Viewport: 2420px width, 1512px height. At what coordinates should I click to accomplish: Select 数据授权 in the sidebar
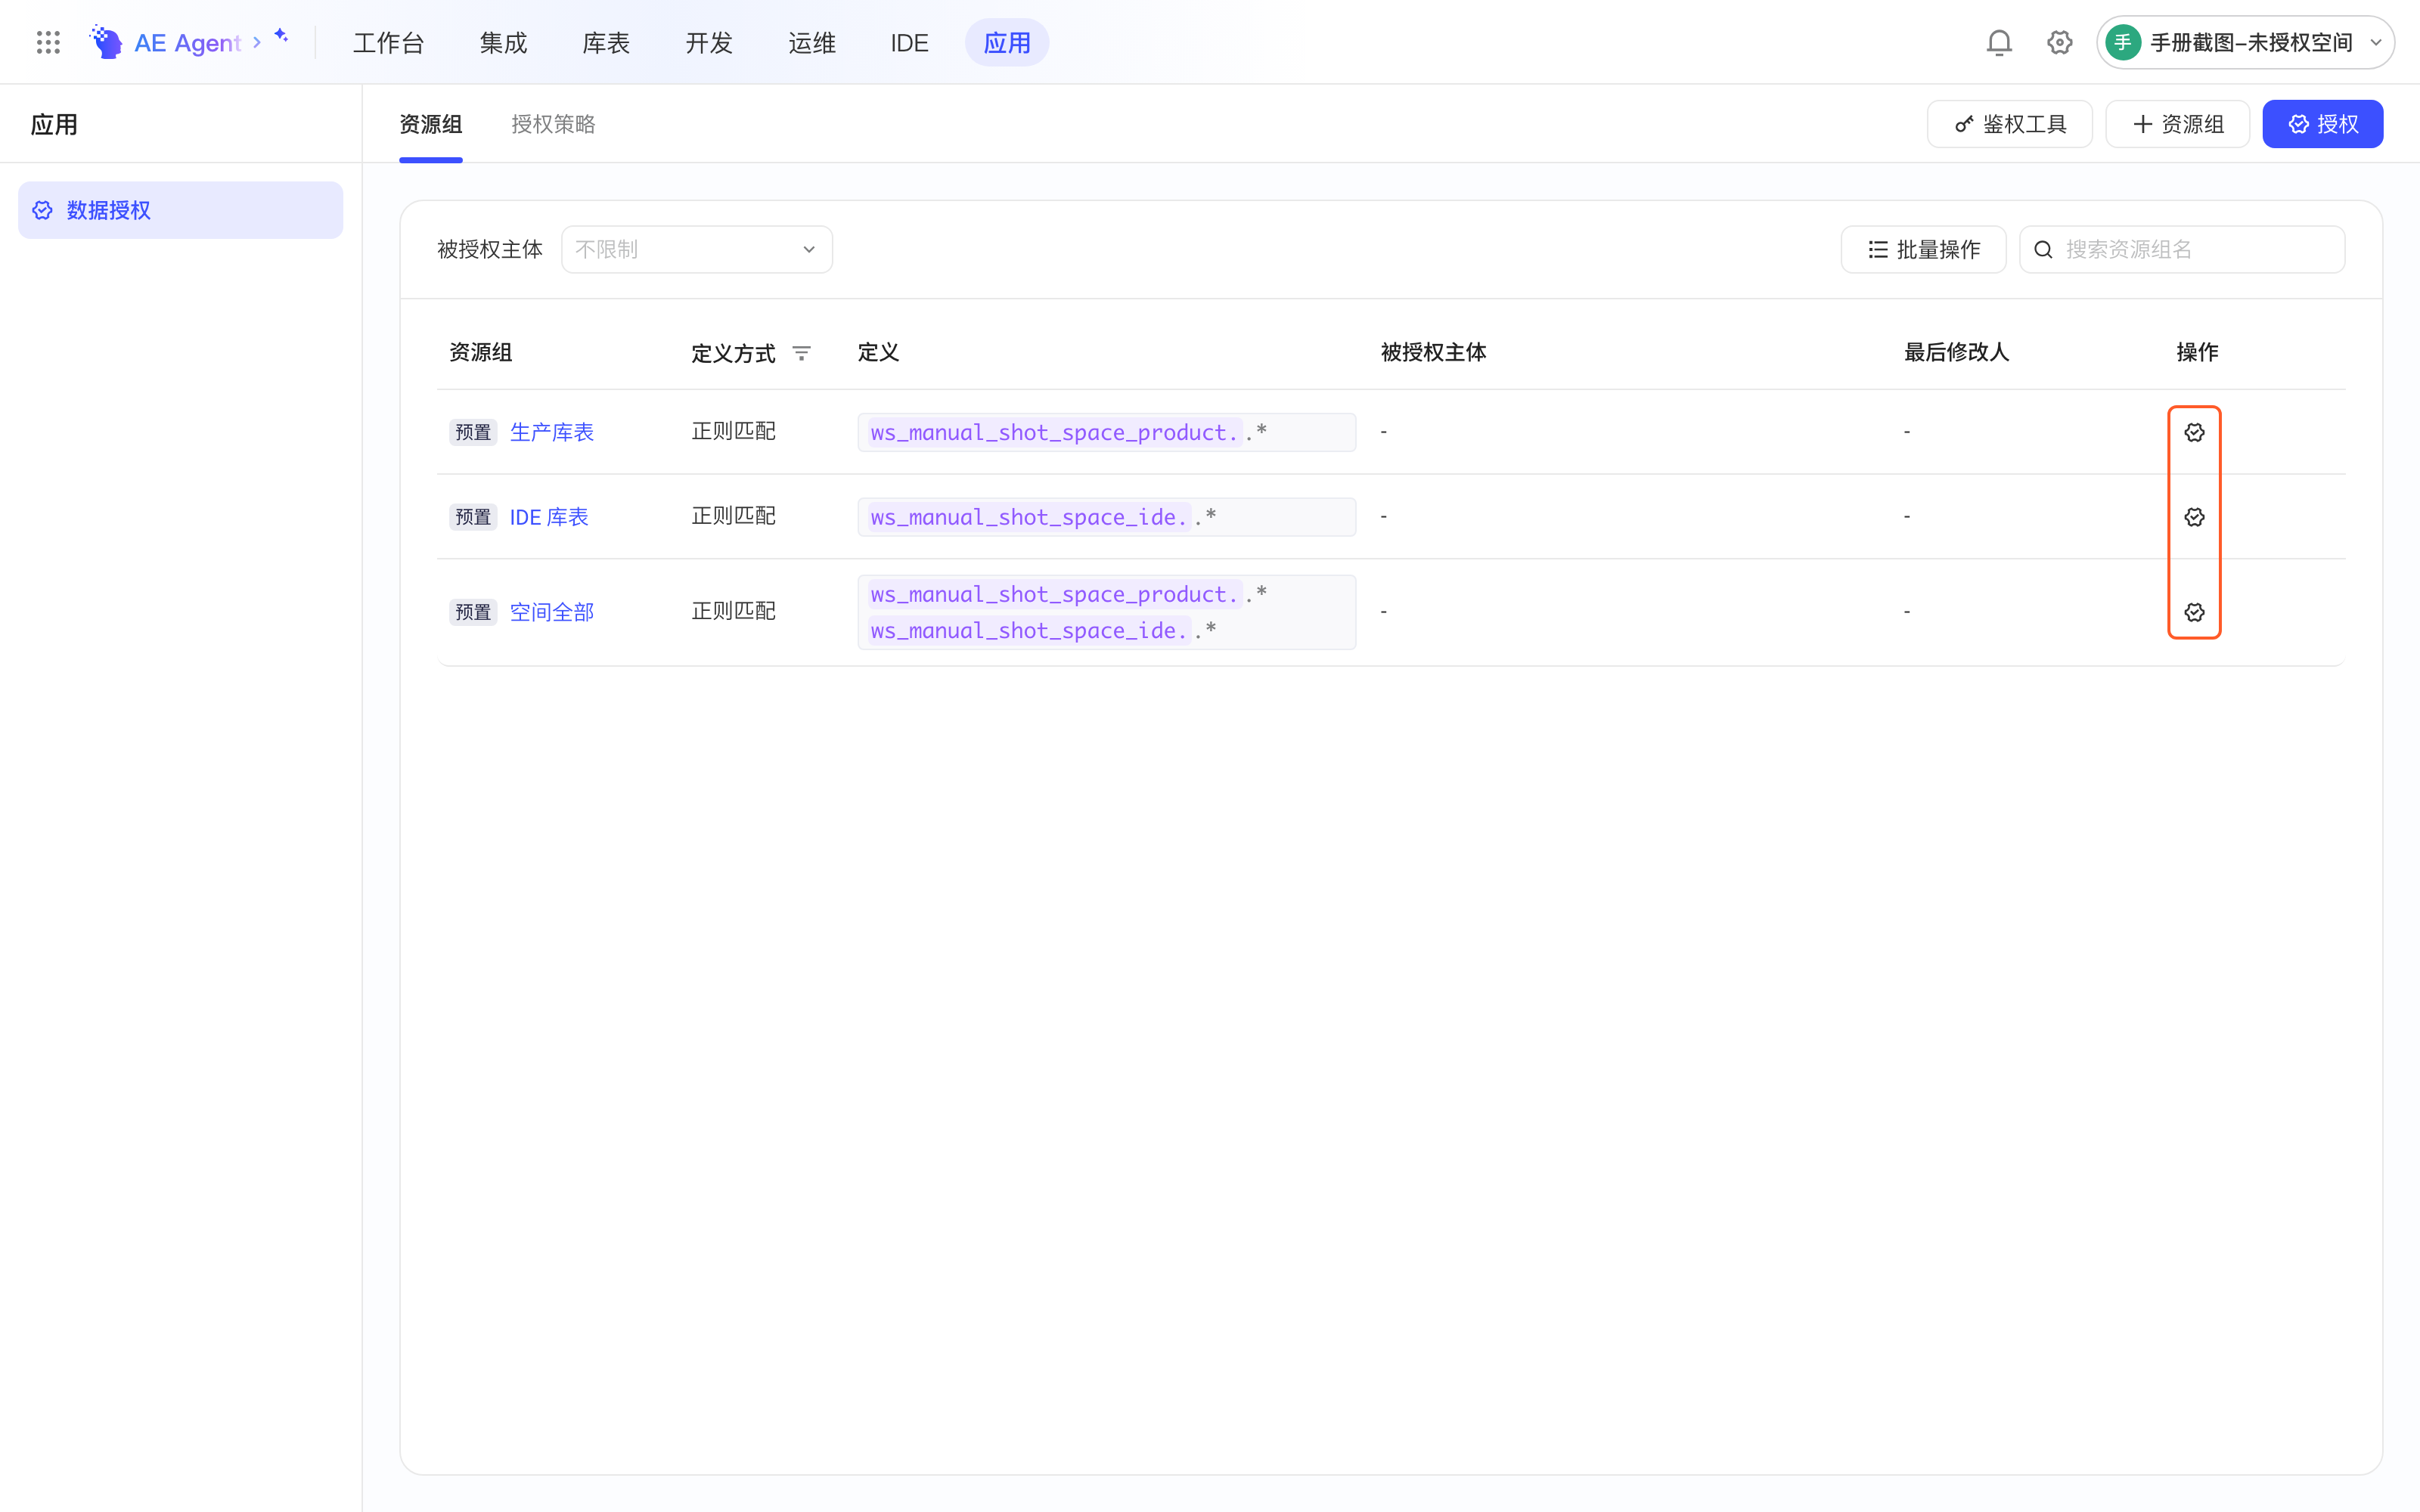180,210
